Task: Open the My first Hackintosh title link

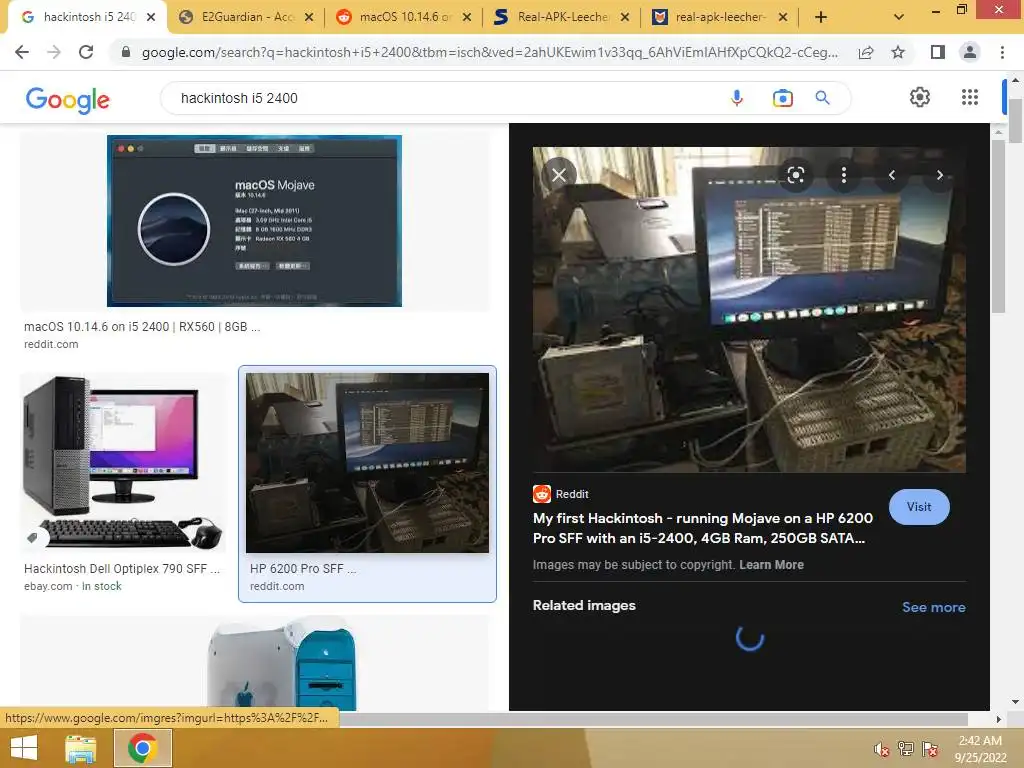Action: [x=703, y=528]
